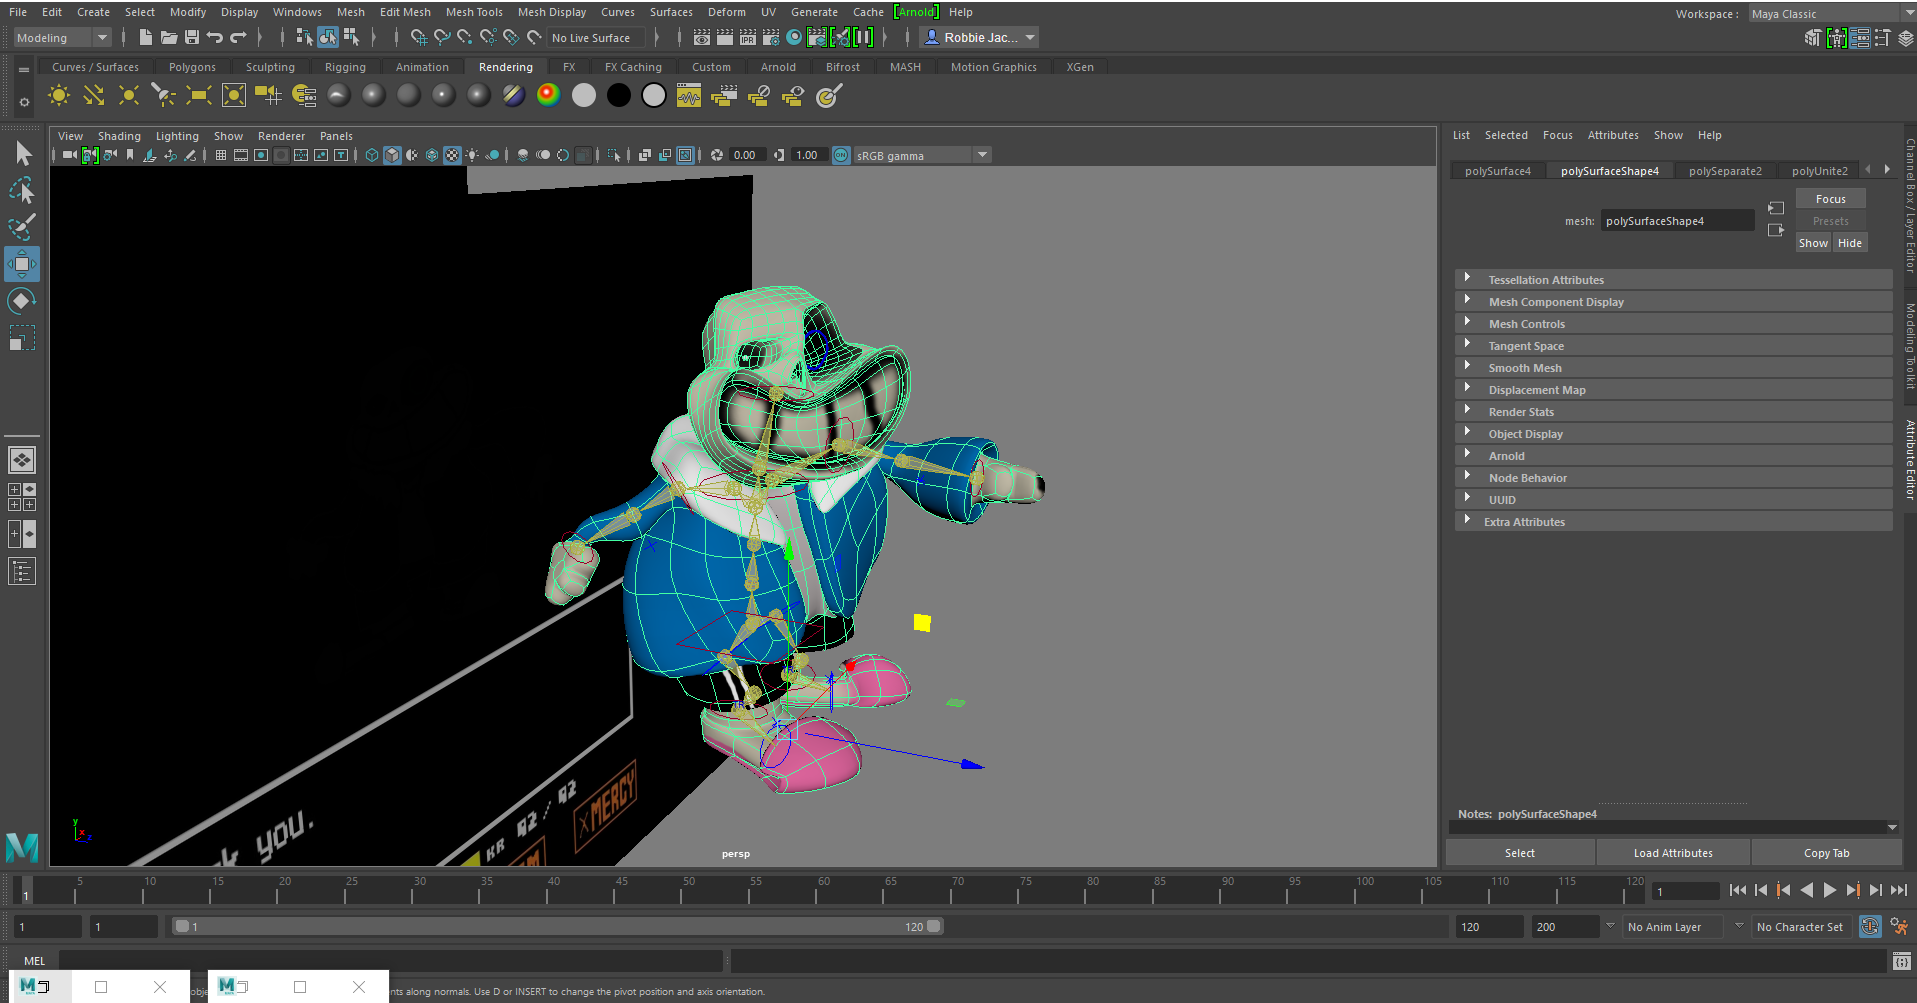Click the black color swatch on shelf
This screenshot has height=1003, width=1917.
[619, 96]
